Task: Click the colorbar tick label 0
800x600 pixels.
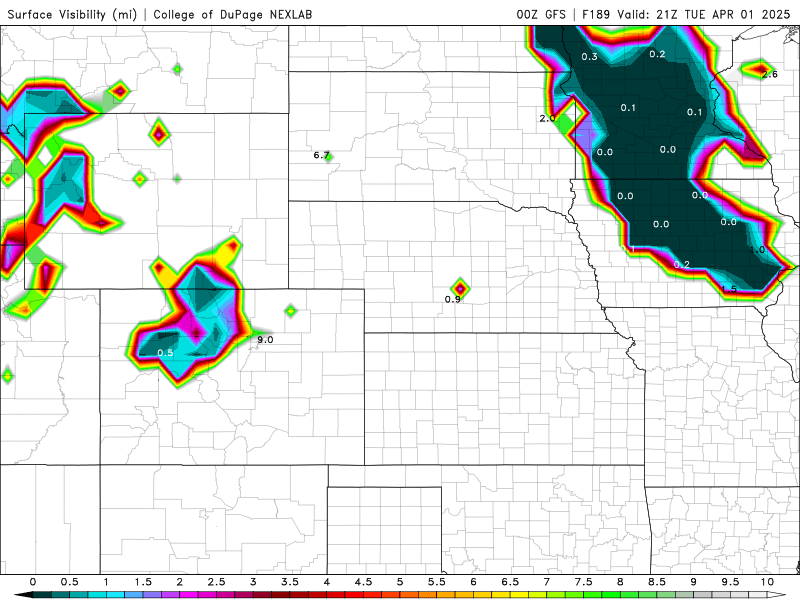Action: pos(33,582)
